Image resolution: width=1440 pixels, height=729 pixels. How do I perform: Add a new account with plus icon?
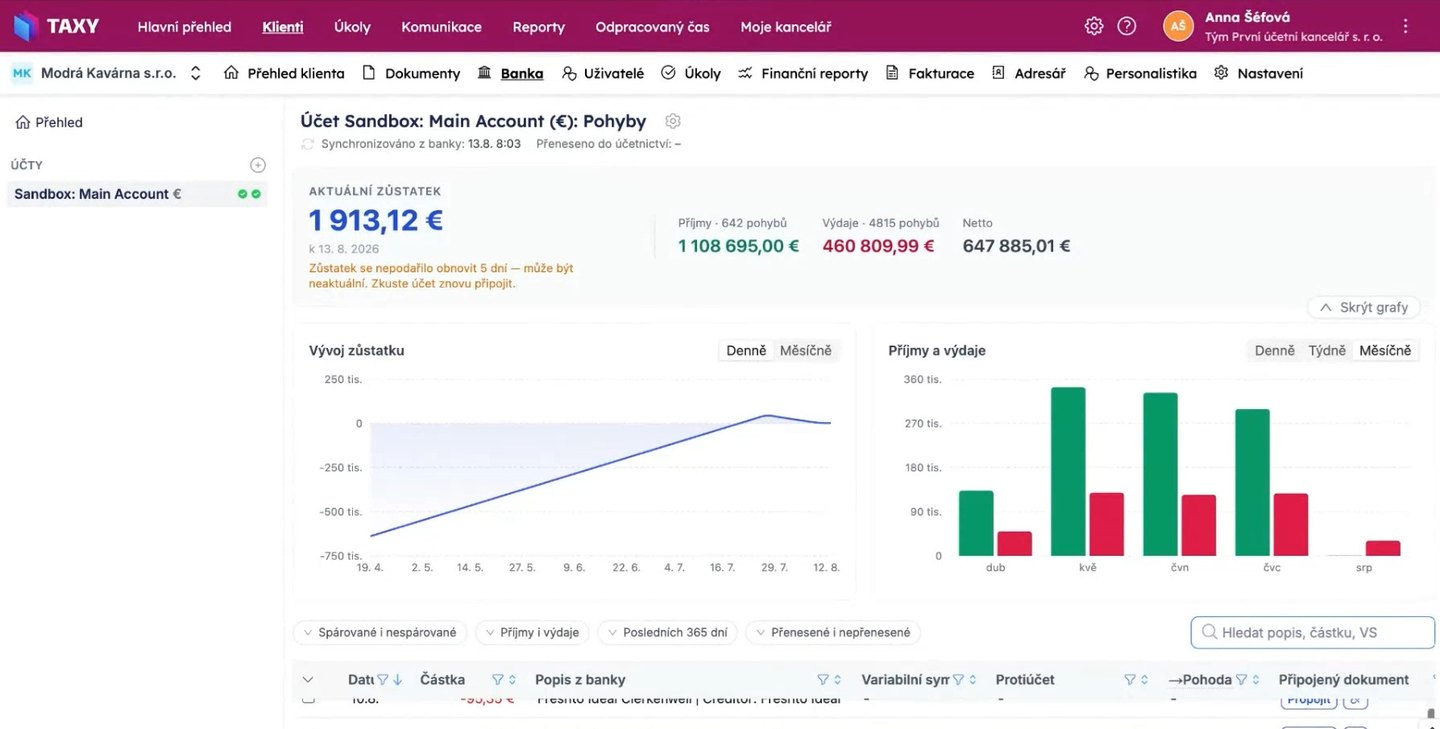(x=258, y=165)
